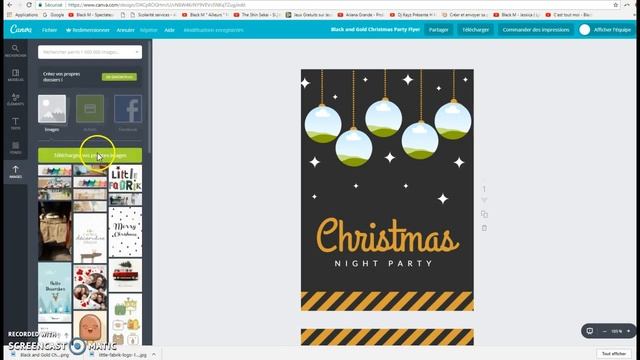Reload the browser page
The image size is (640, 360).
coord(29,5)
